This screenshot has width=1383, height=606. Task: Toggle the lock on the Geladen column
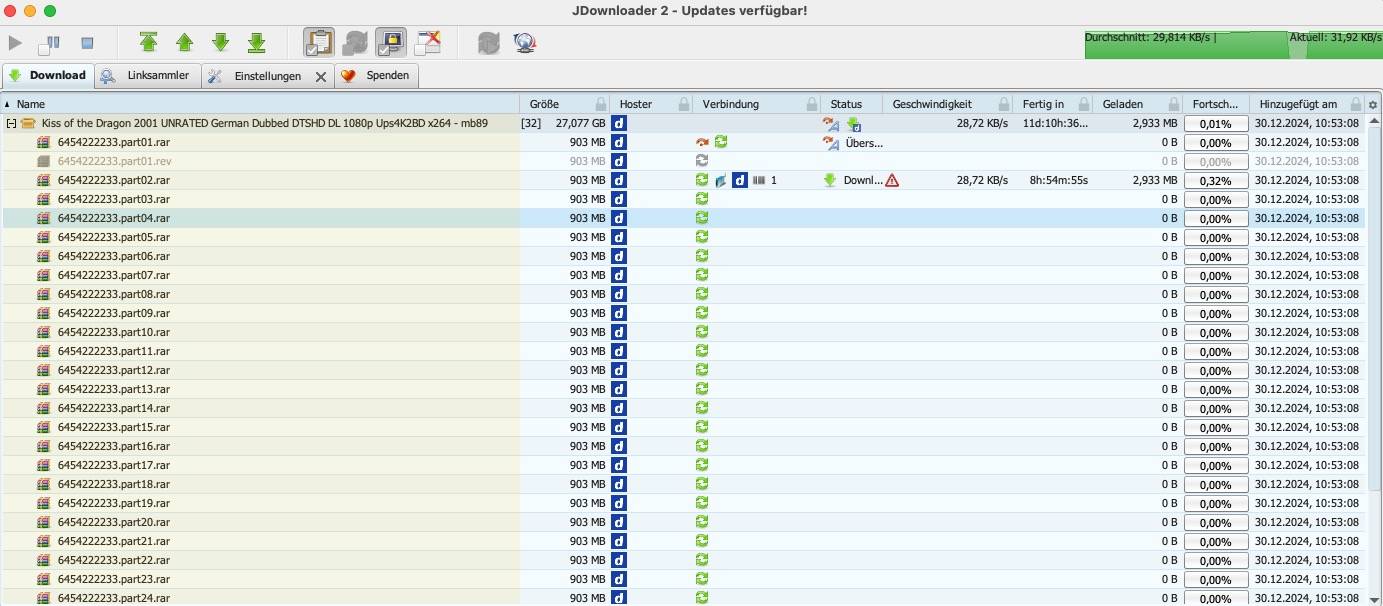point(1175,104)
